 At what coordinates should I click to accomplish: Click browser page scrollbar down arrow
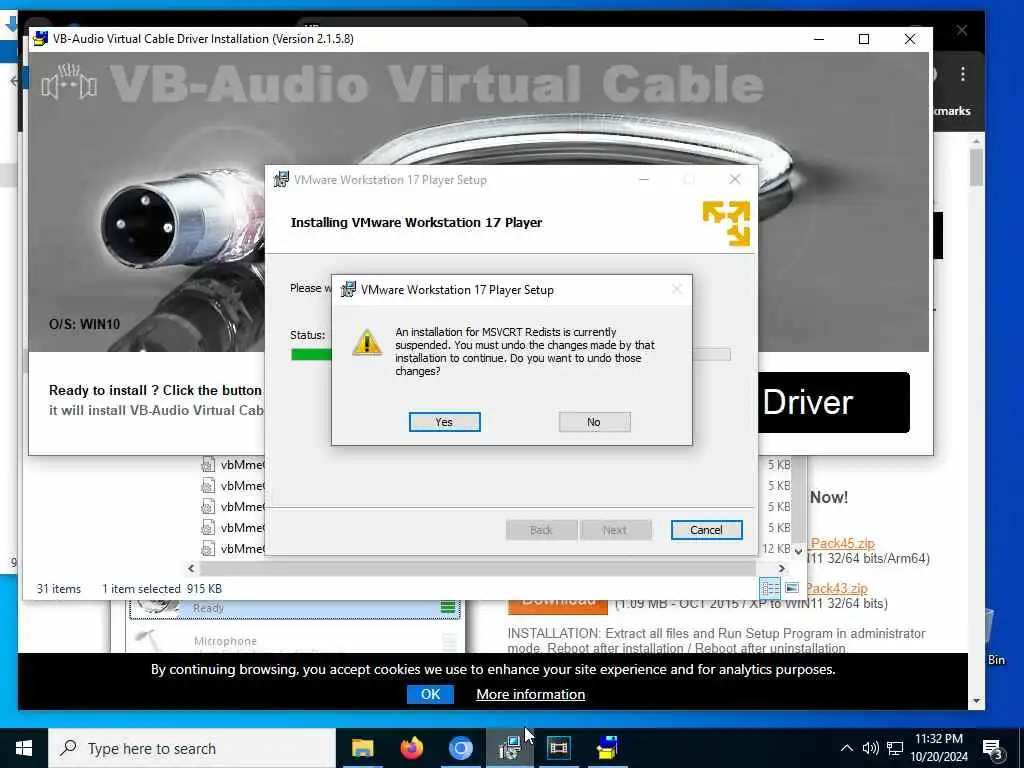[976, 701]
